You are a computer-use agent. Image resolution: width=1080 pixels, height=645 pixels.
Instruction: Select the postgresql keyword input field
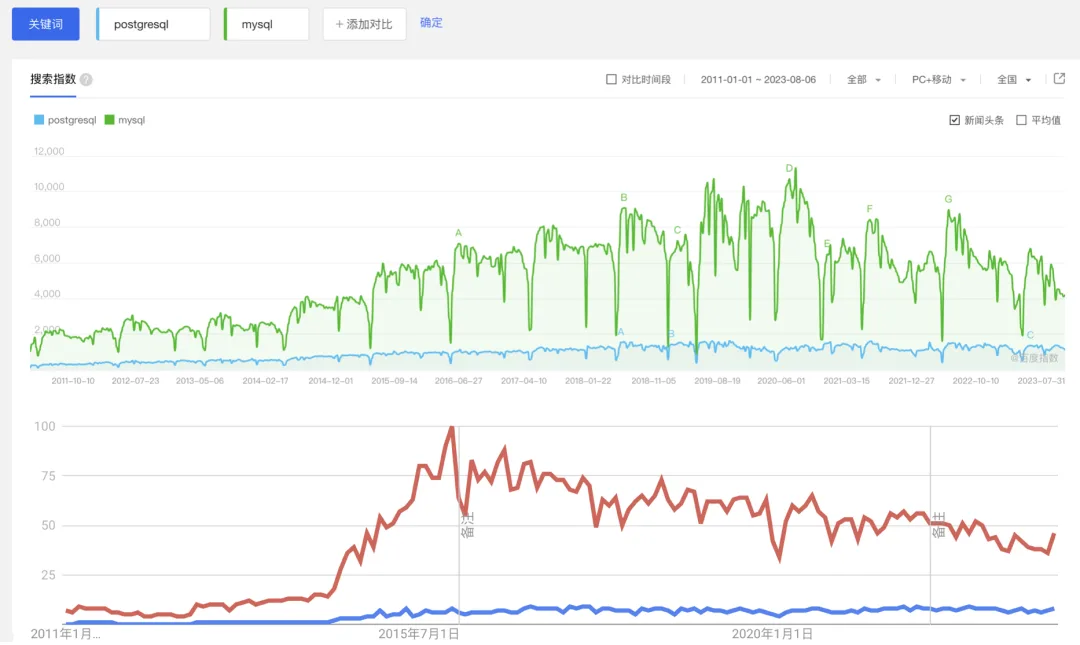pos(154,24)
